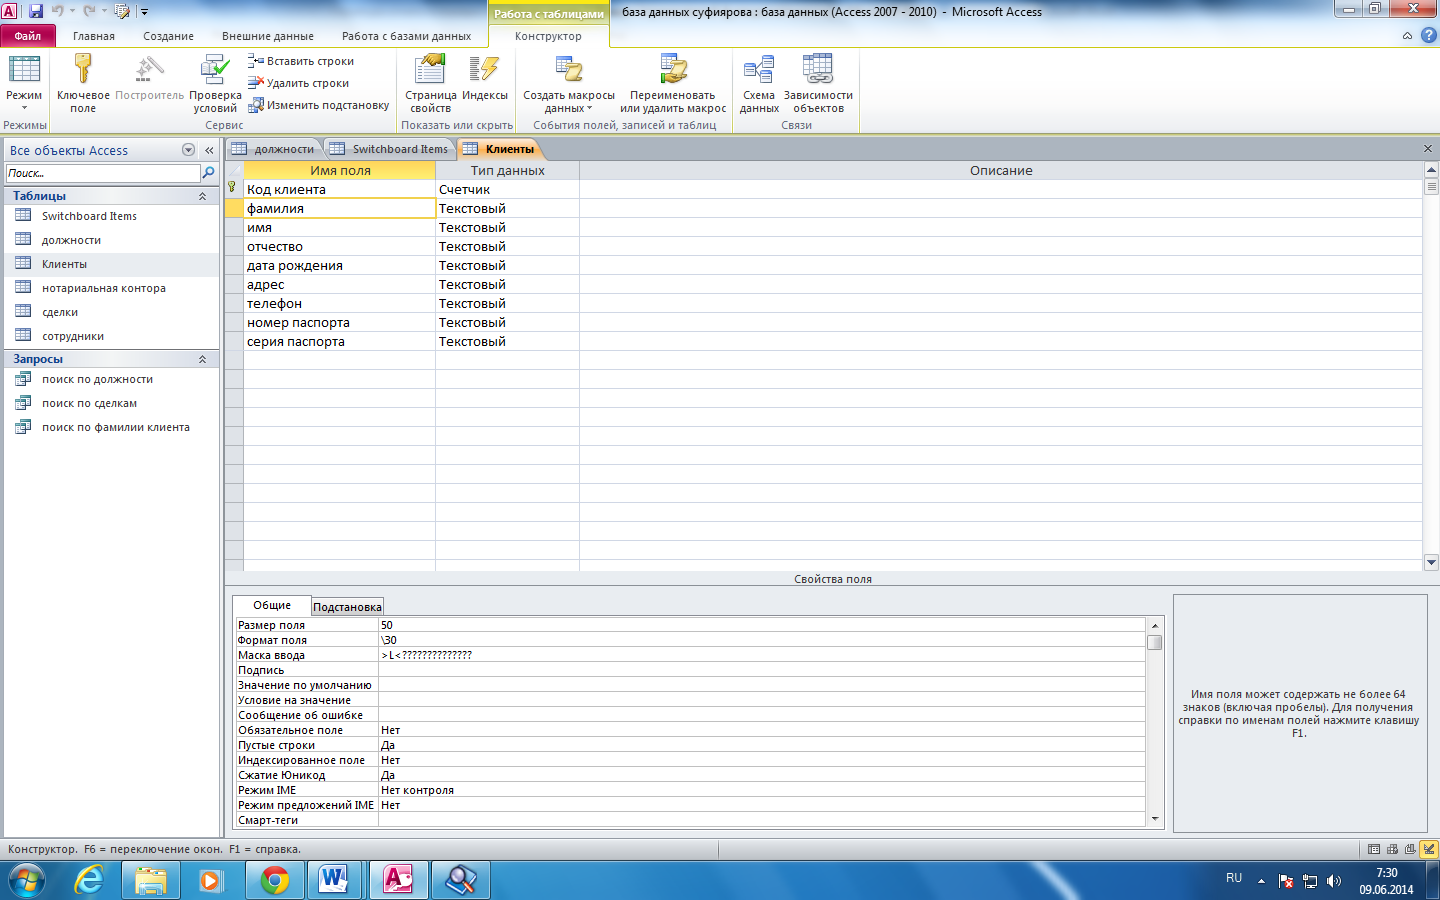This screenshot has height=900, width=1440.
Task: Click Проверка условий validation icon
Action: 215,84
